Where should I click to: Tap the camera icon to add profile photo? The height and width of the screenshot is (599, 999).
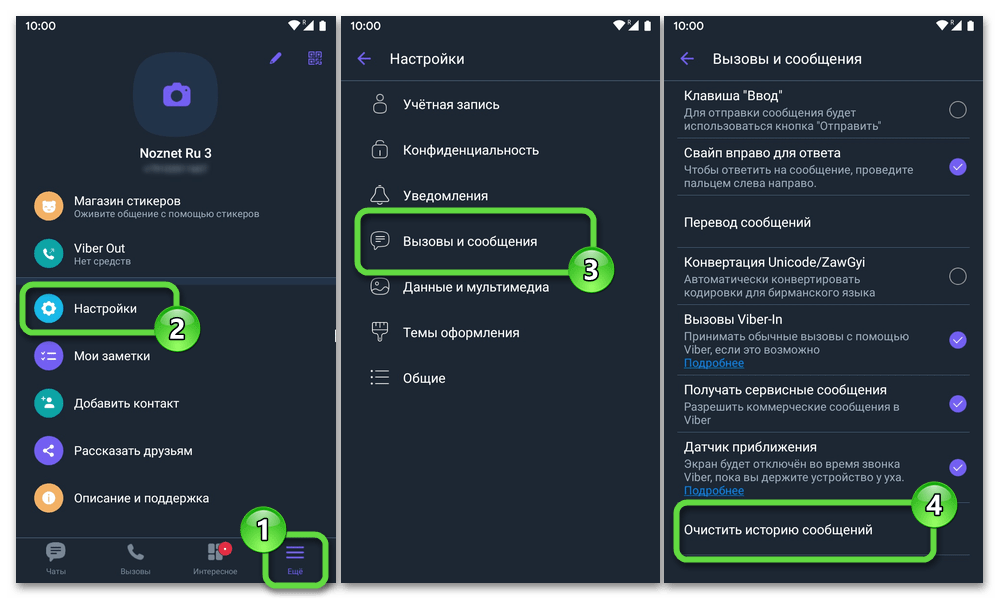point(176,95)
